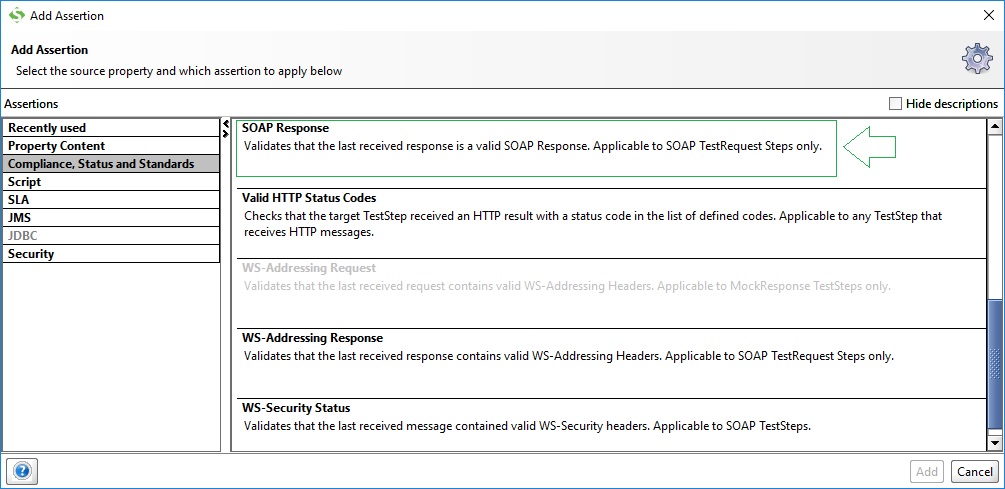This screenshot has width=1005, height=489.
Task: Click the assertions list scrollbar thumb
Action: [994, 365]
